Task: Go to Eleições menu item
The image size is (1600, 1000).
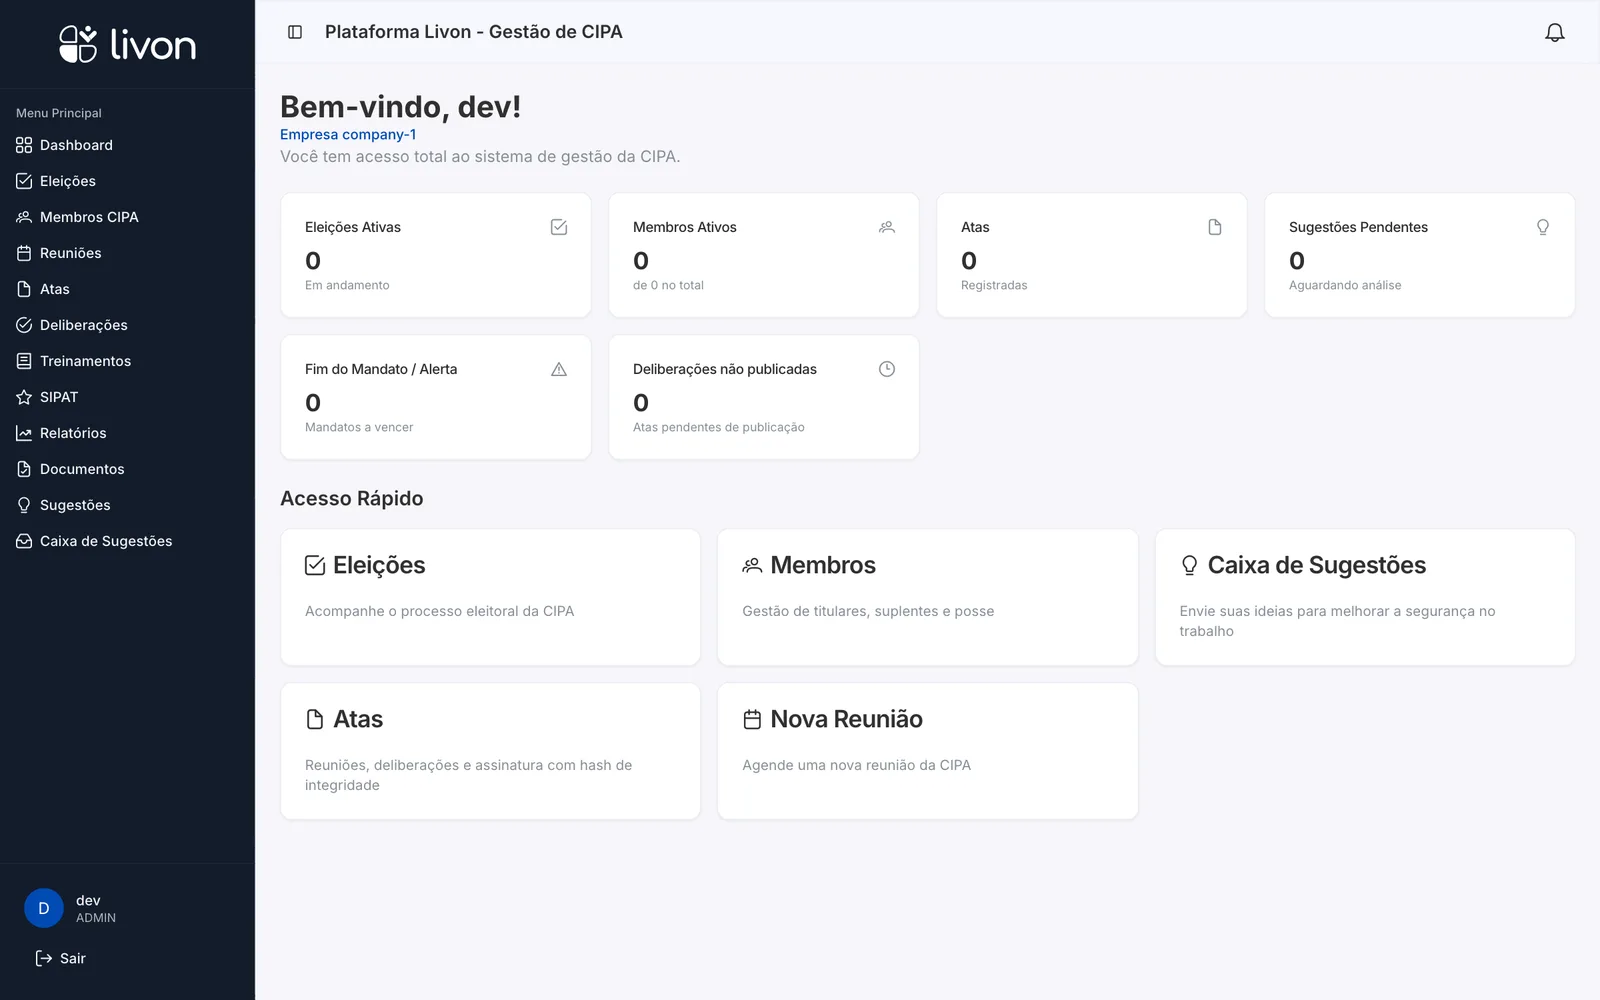Action: [127, 181]
